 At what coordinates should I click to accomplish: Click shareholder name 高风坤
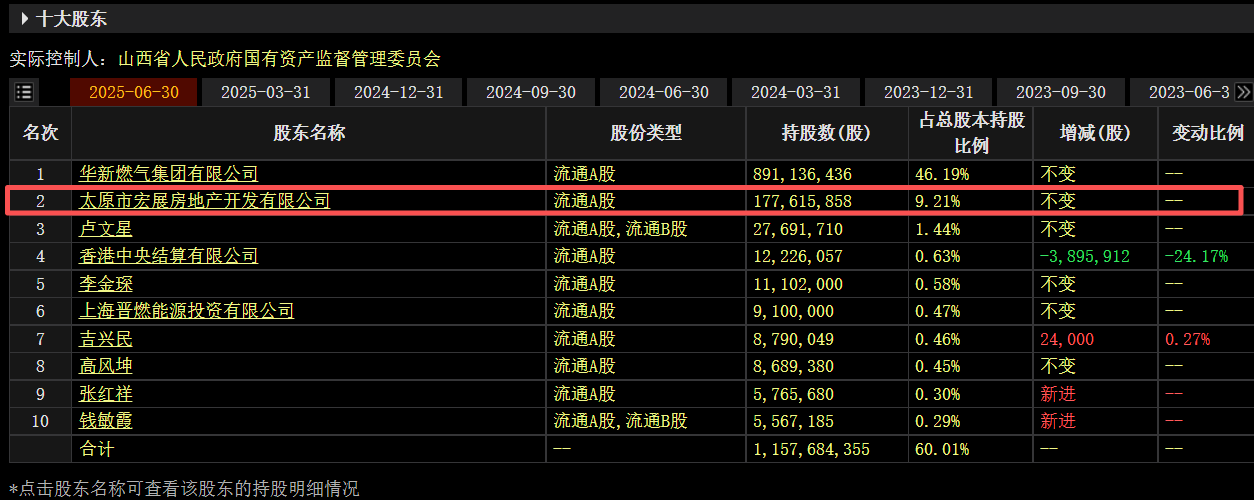106,366
